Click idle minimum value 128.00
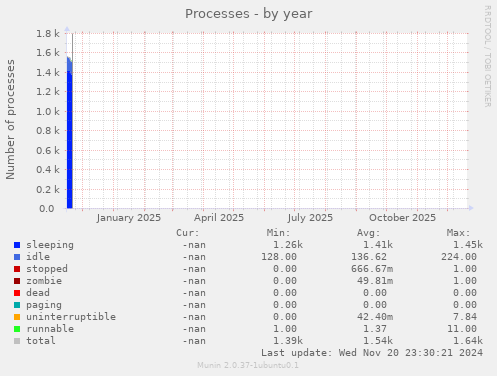This screenshot has height=376, width=497. [x=279, y=257]
